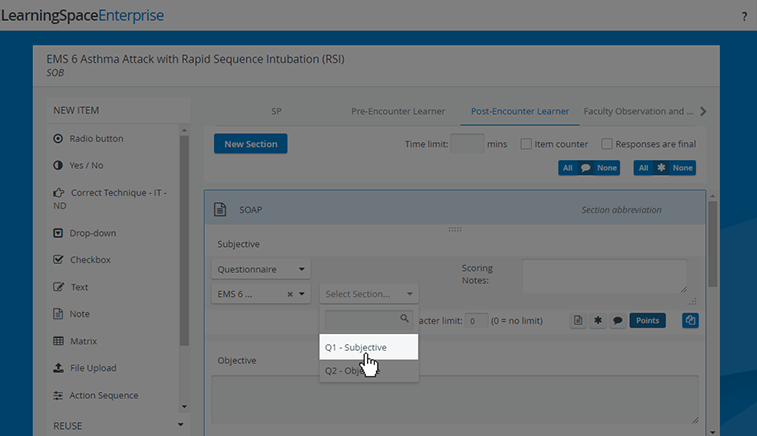The height and width of the screenshot is (436, 757).
Task: Click the New Section button
Action: pos(251,144)
